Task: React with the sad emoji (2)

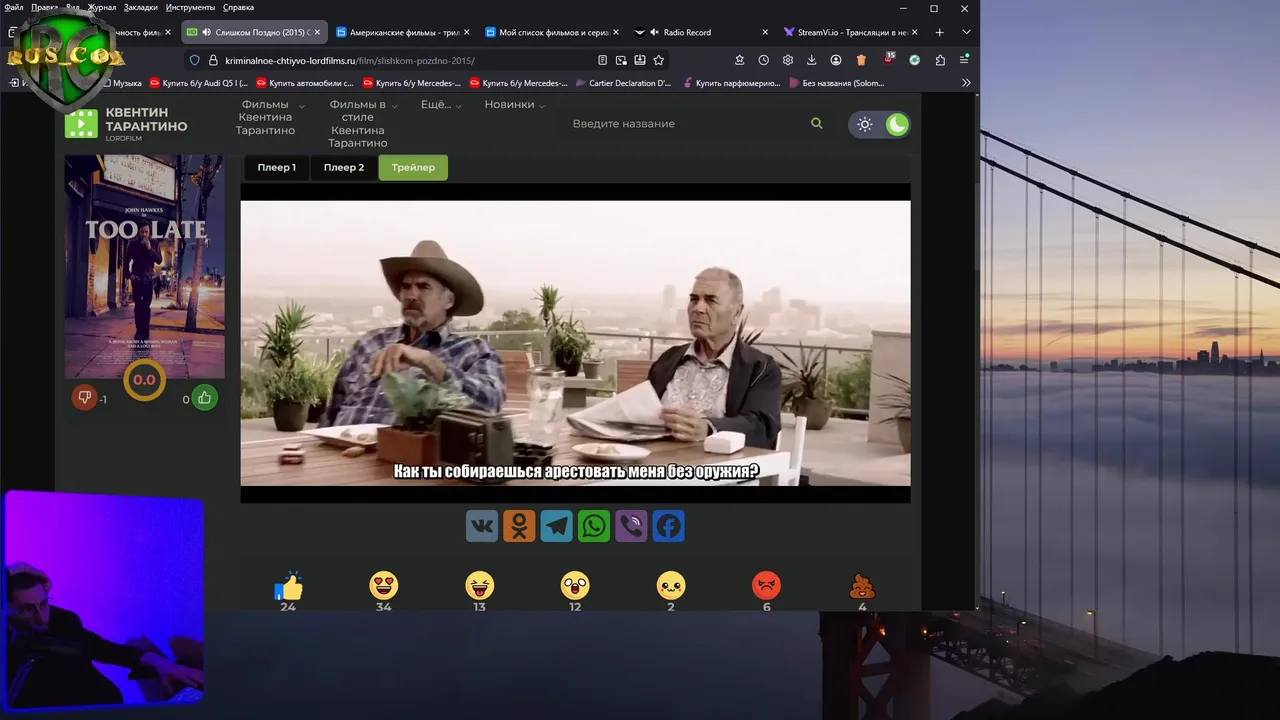Action: pos(671,586)
